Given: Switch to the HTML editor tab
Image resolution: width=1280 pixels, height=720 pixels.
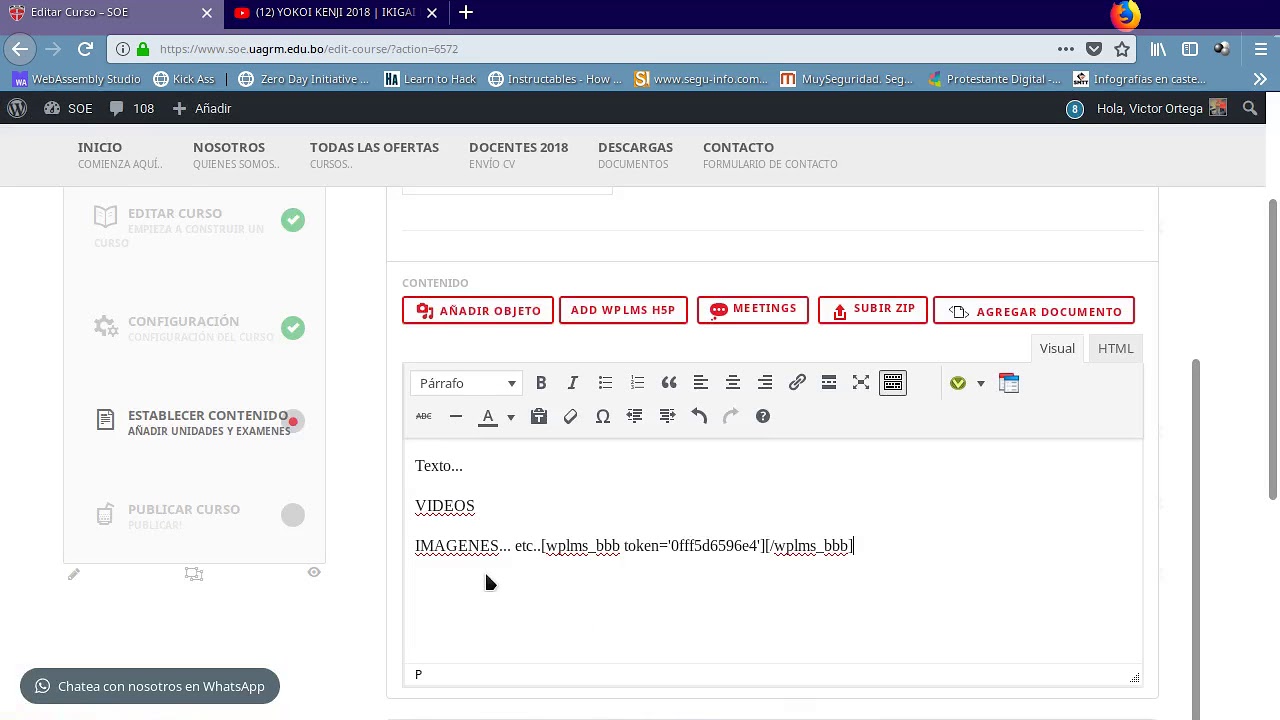Looking at the screenshot, I should 1116,348.
